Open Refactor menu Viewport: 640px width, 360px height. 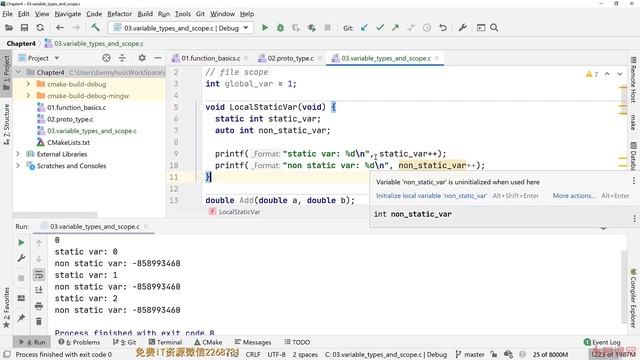120,14
